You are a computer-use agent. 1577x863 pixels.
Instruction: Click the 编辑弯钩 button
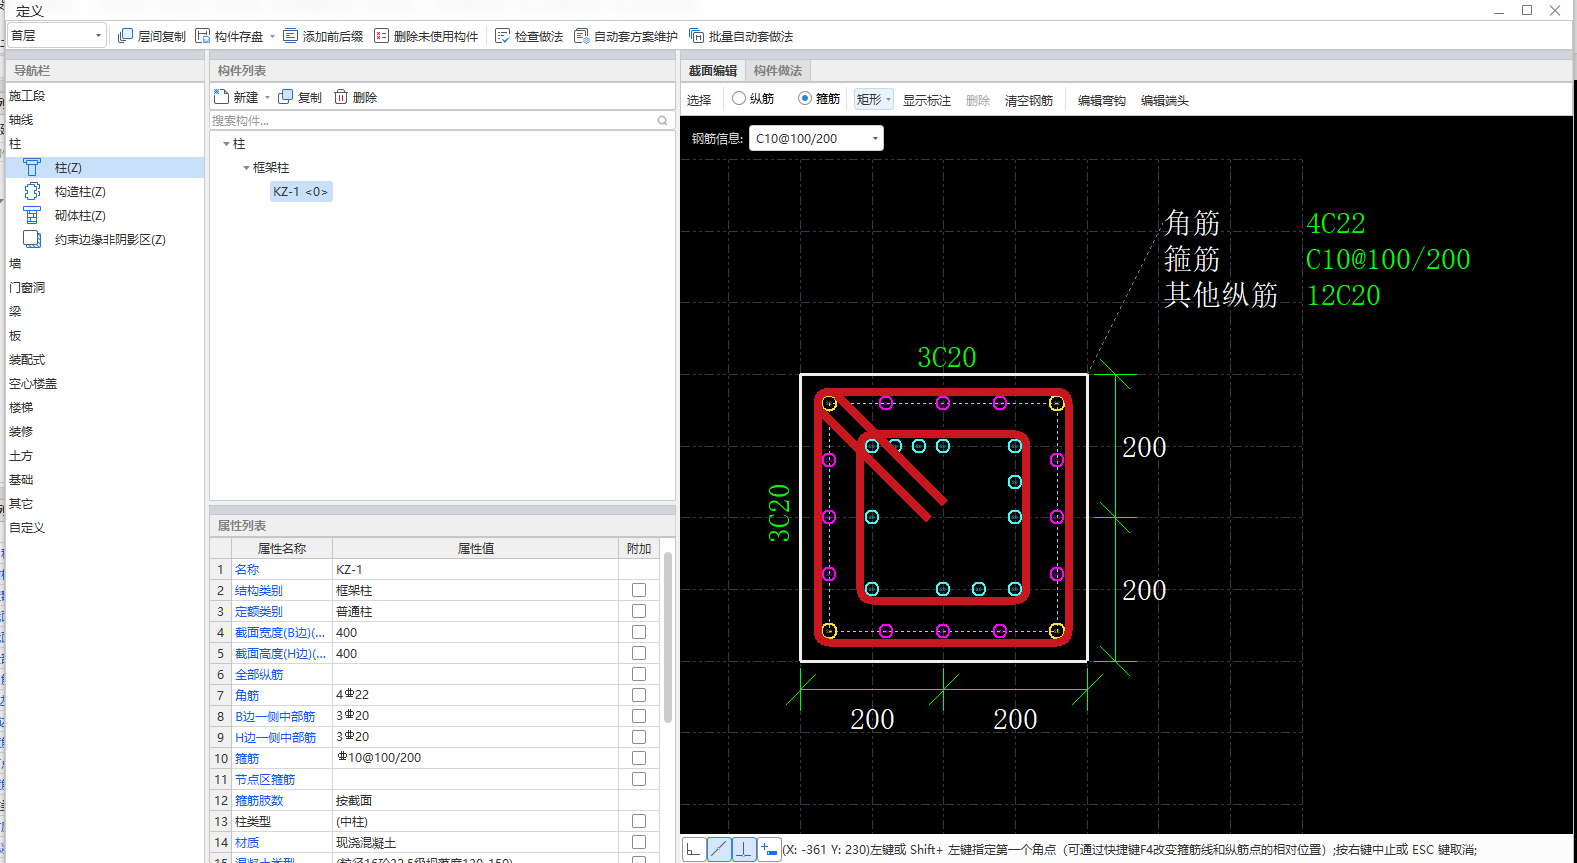point(1102,100)
